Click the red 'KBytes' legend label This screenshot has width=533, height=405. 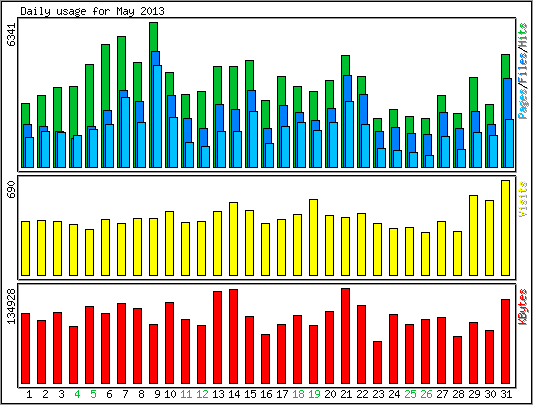pyautogui.click(x=523, y=307)
